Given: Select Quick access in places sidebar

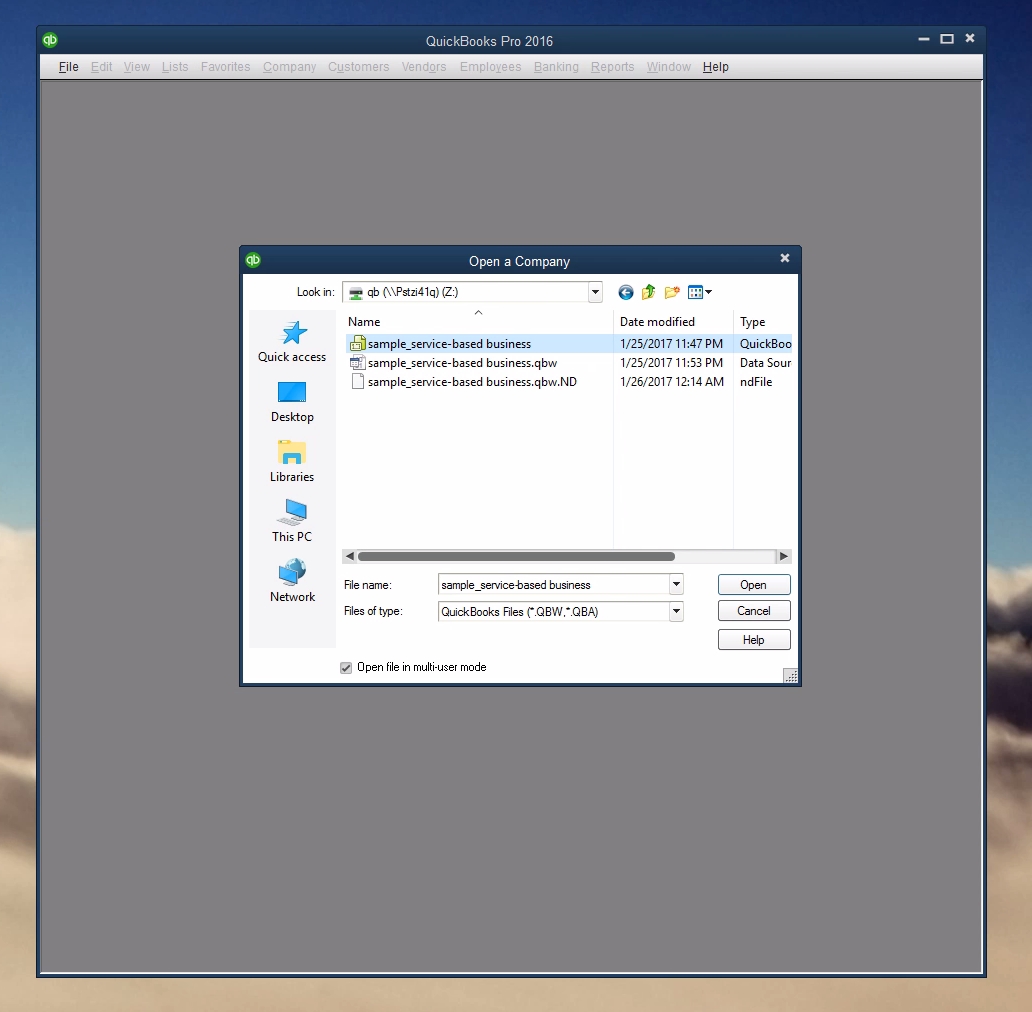Looking at the screenshot, I should (x=292, y=342).
